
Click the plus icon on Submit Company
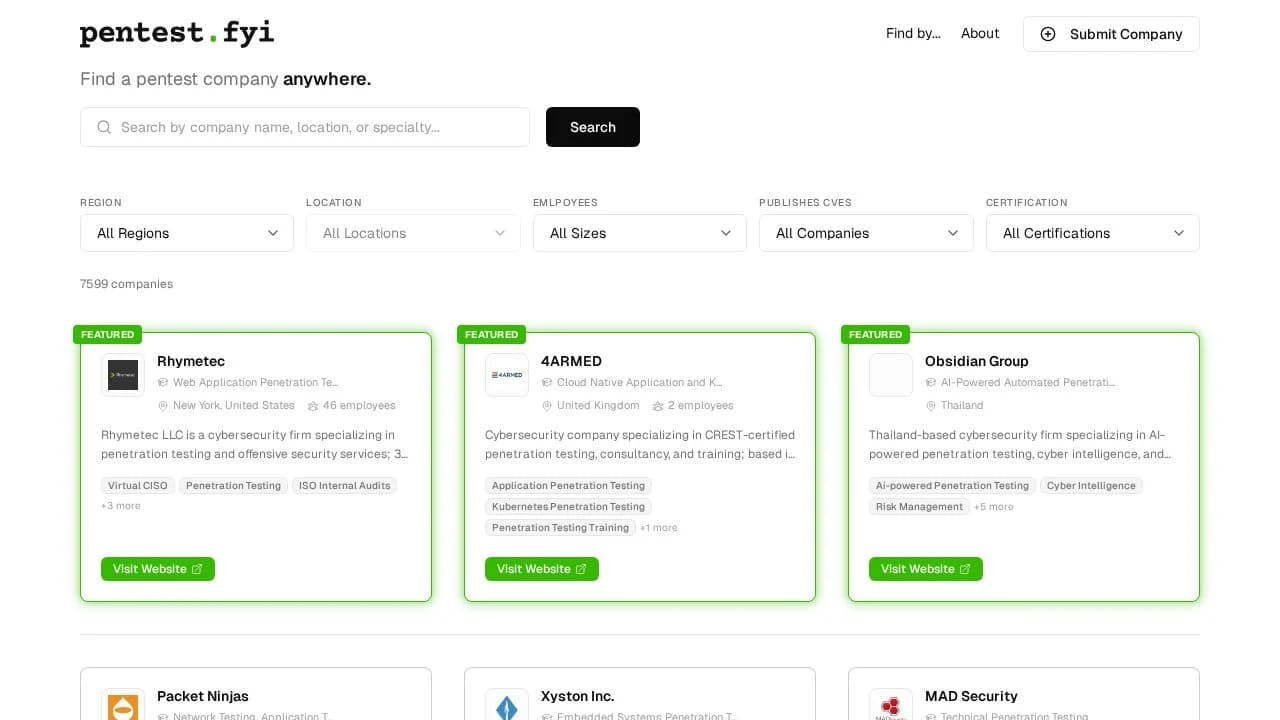pyautogui.click(x=1047, y=33)
